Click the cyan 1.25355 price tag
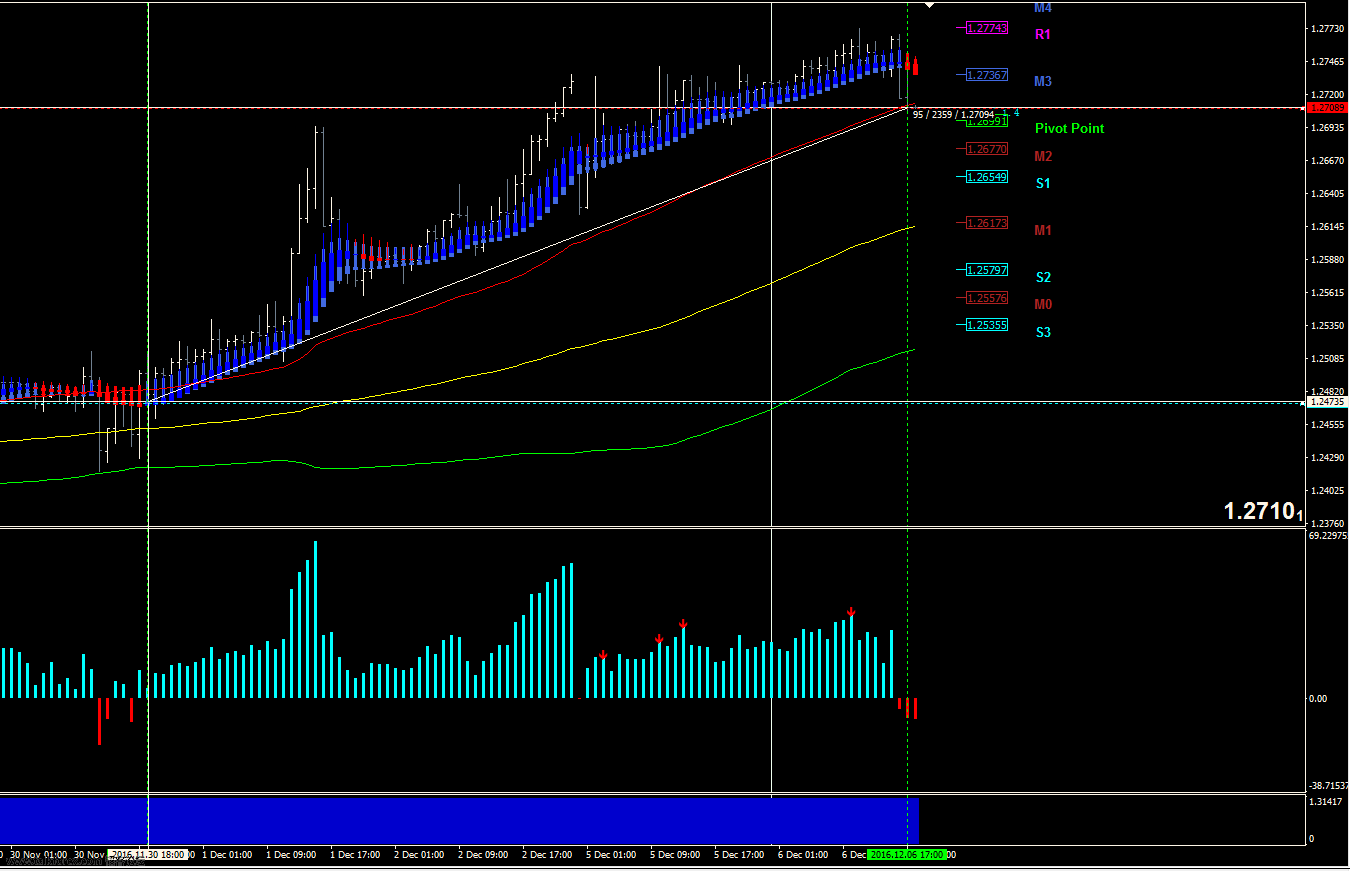This screenshot has height=871, width=1350. click(x=986, y=325)
